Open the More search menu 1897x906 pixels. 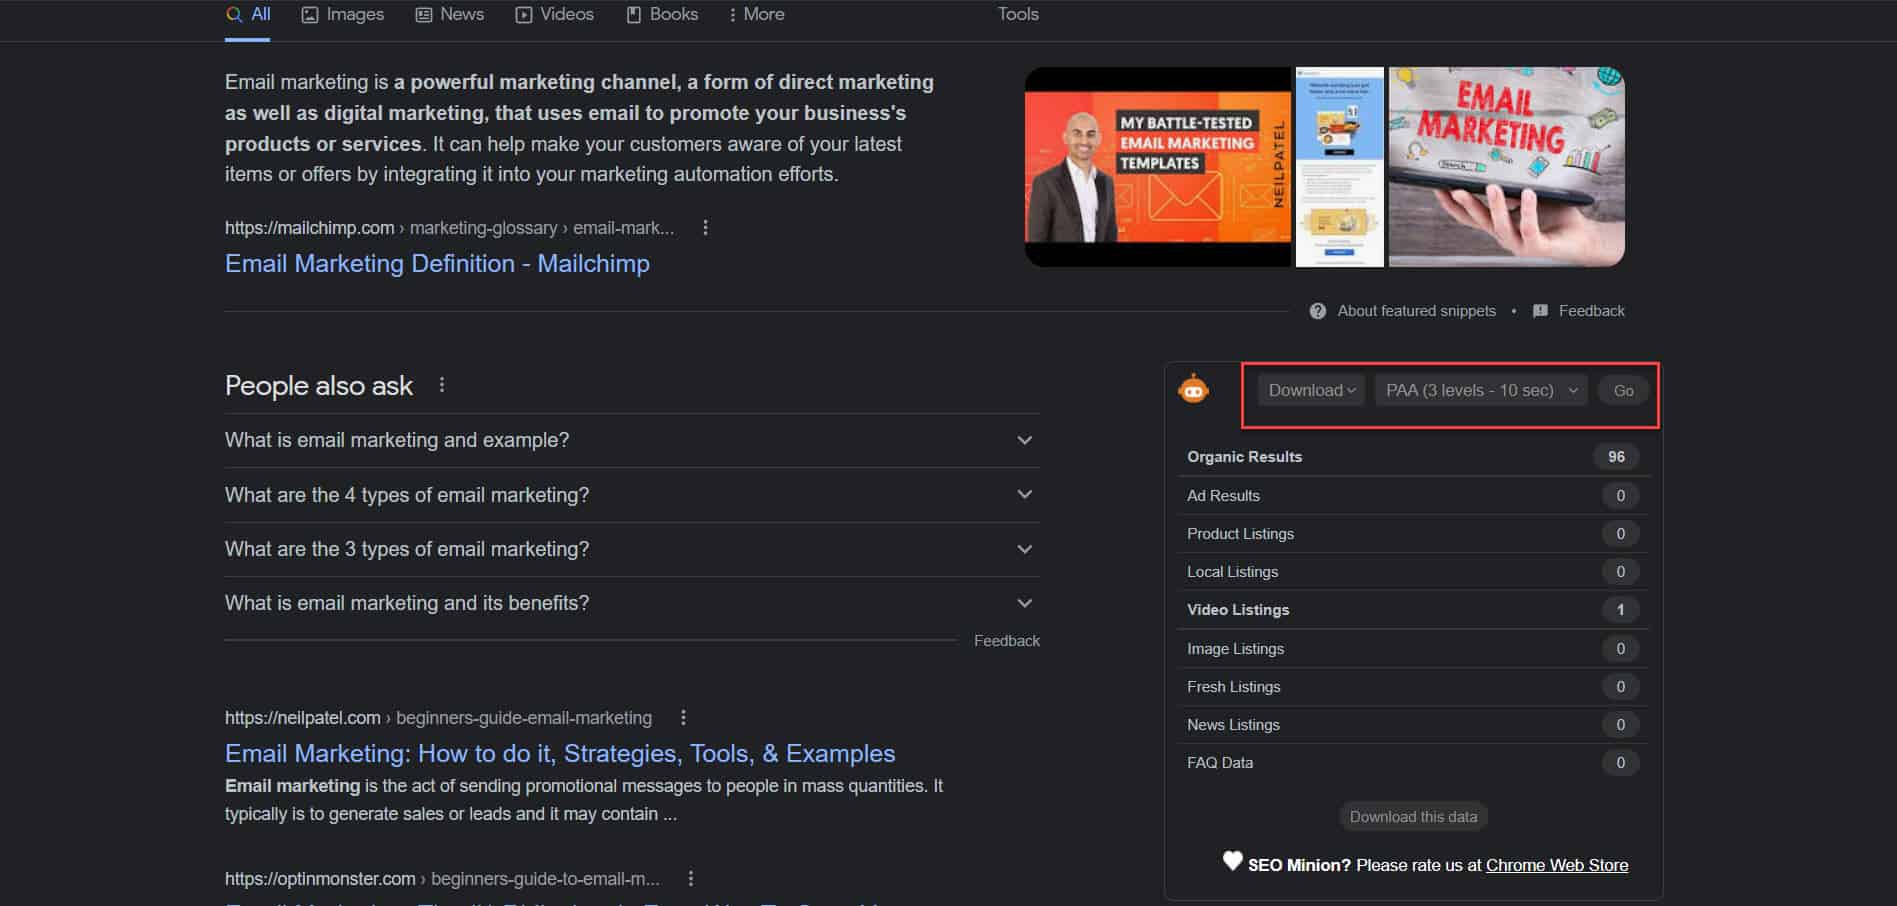(x=757, y=14)
